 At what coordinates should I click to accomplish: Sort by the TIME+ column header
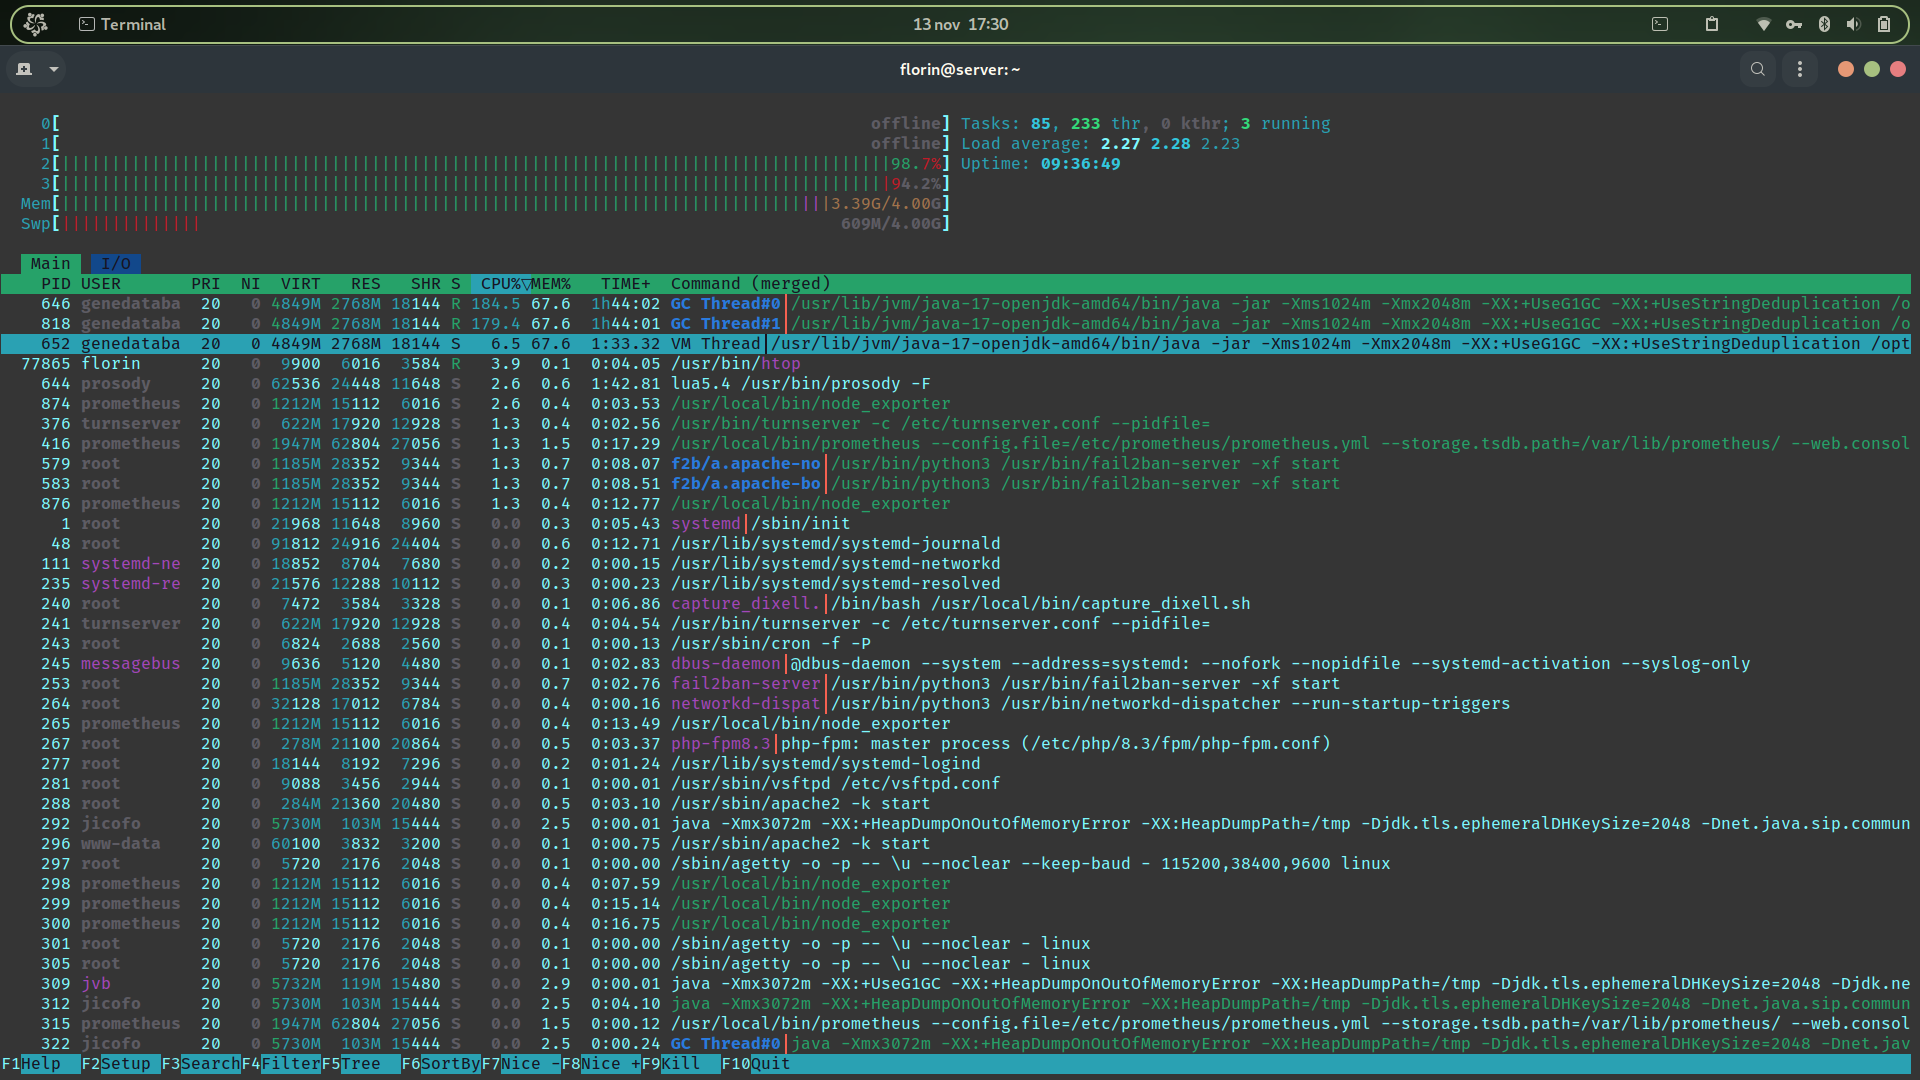626,284
